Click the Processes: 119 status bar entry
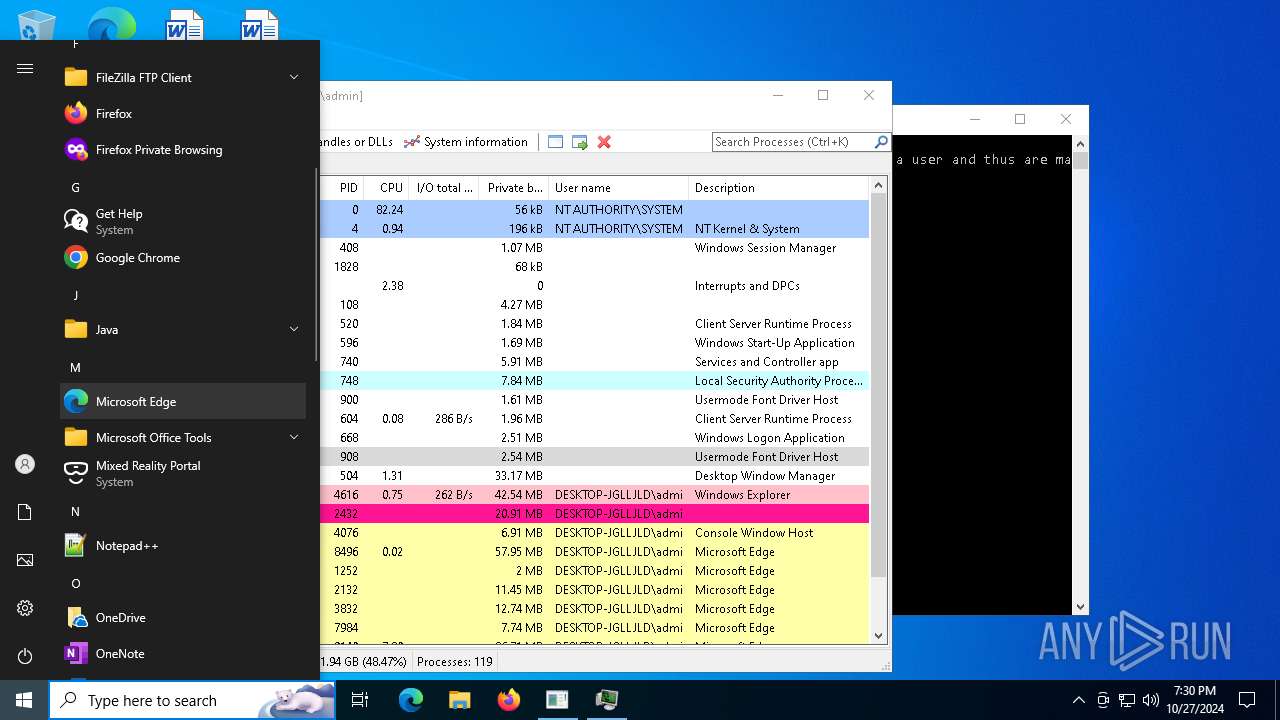The height and width of the screenshot is (720, 1280). (x=454, y=662)
